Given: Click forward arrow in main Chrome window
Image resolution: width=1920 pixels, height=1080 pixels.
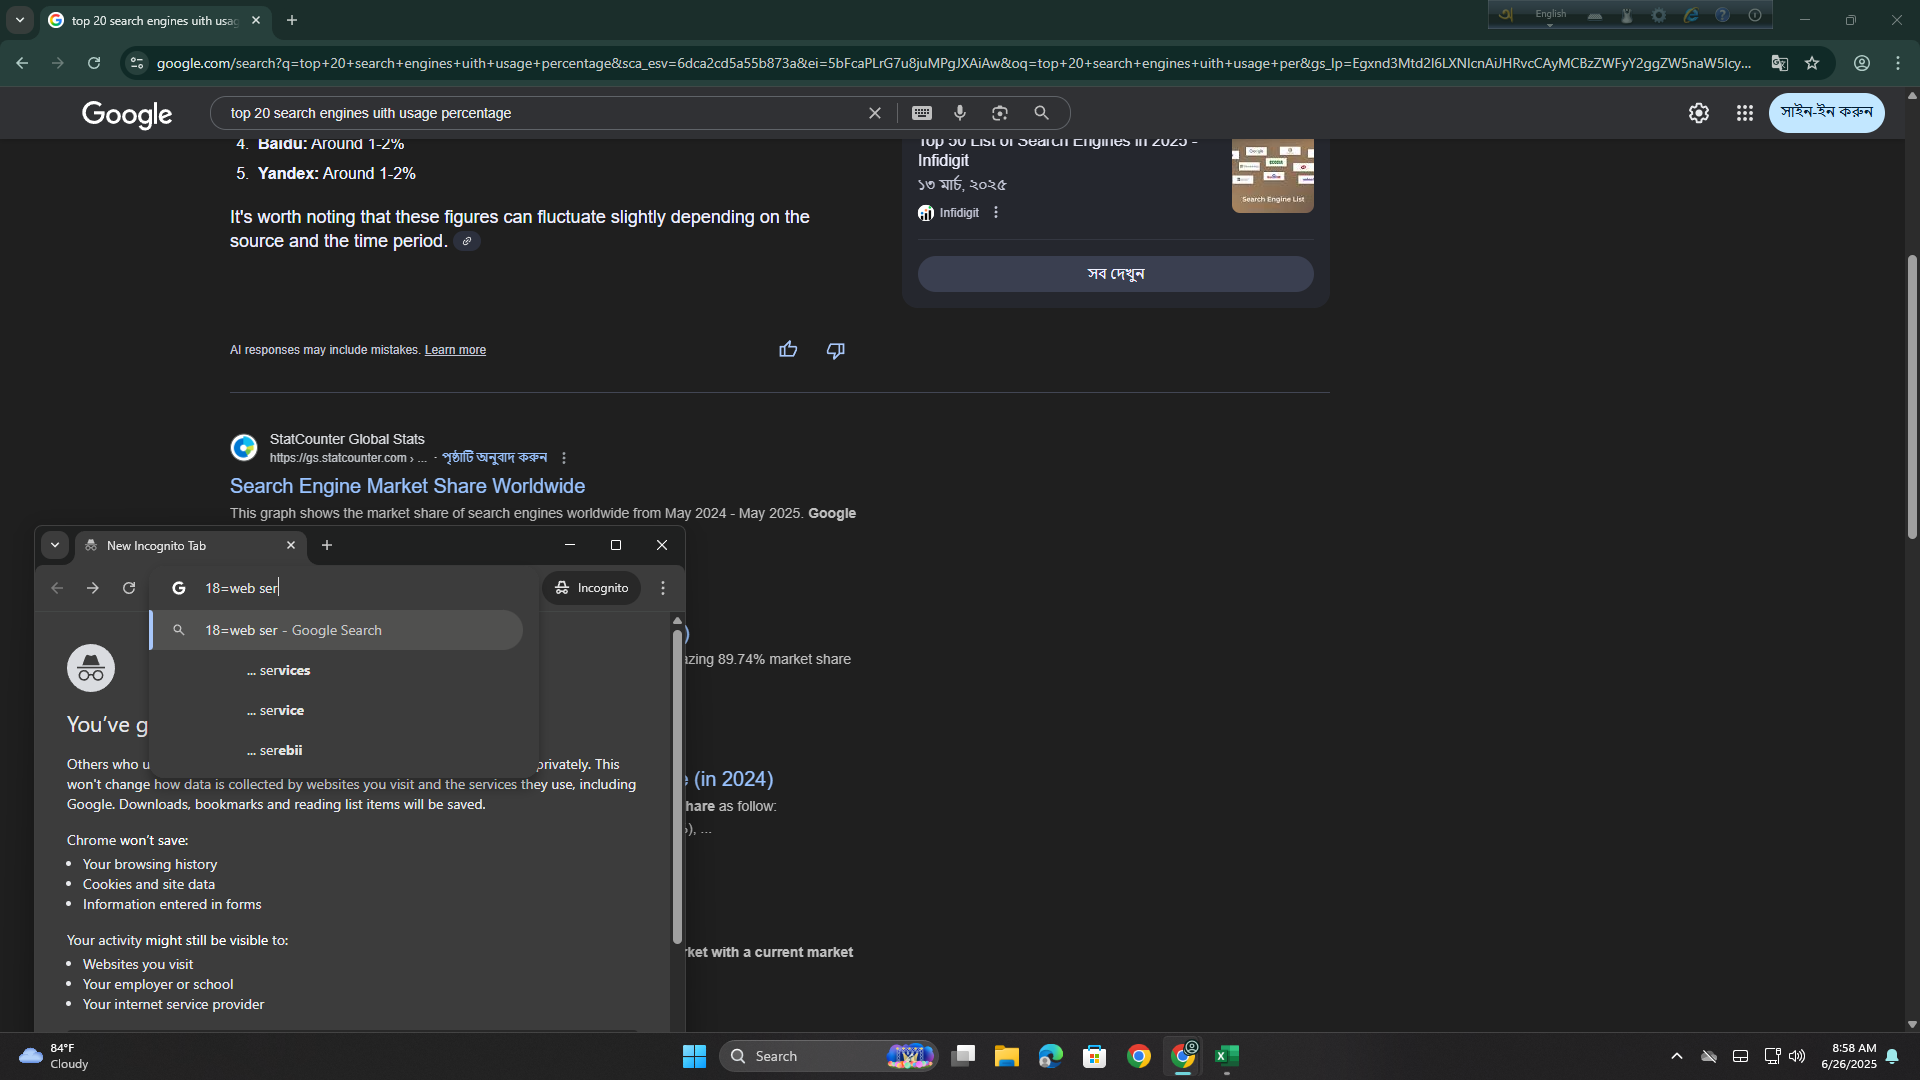Looking at the screenshot, I should click(x=58, y=63).
